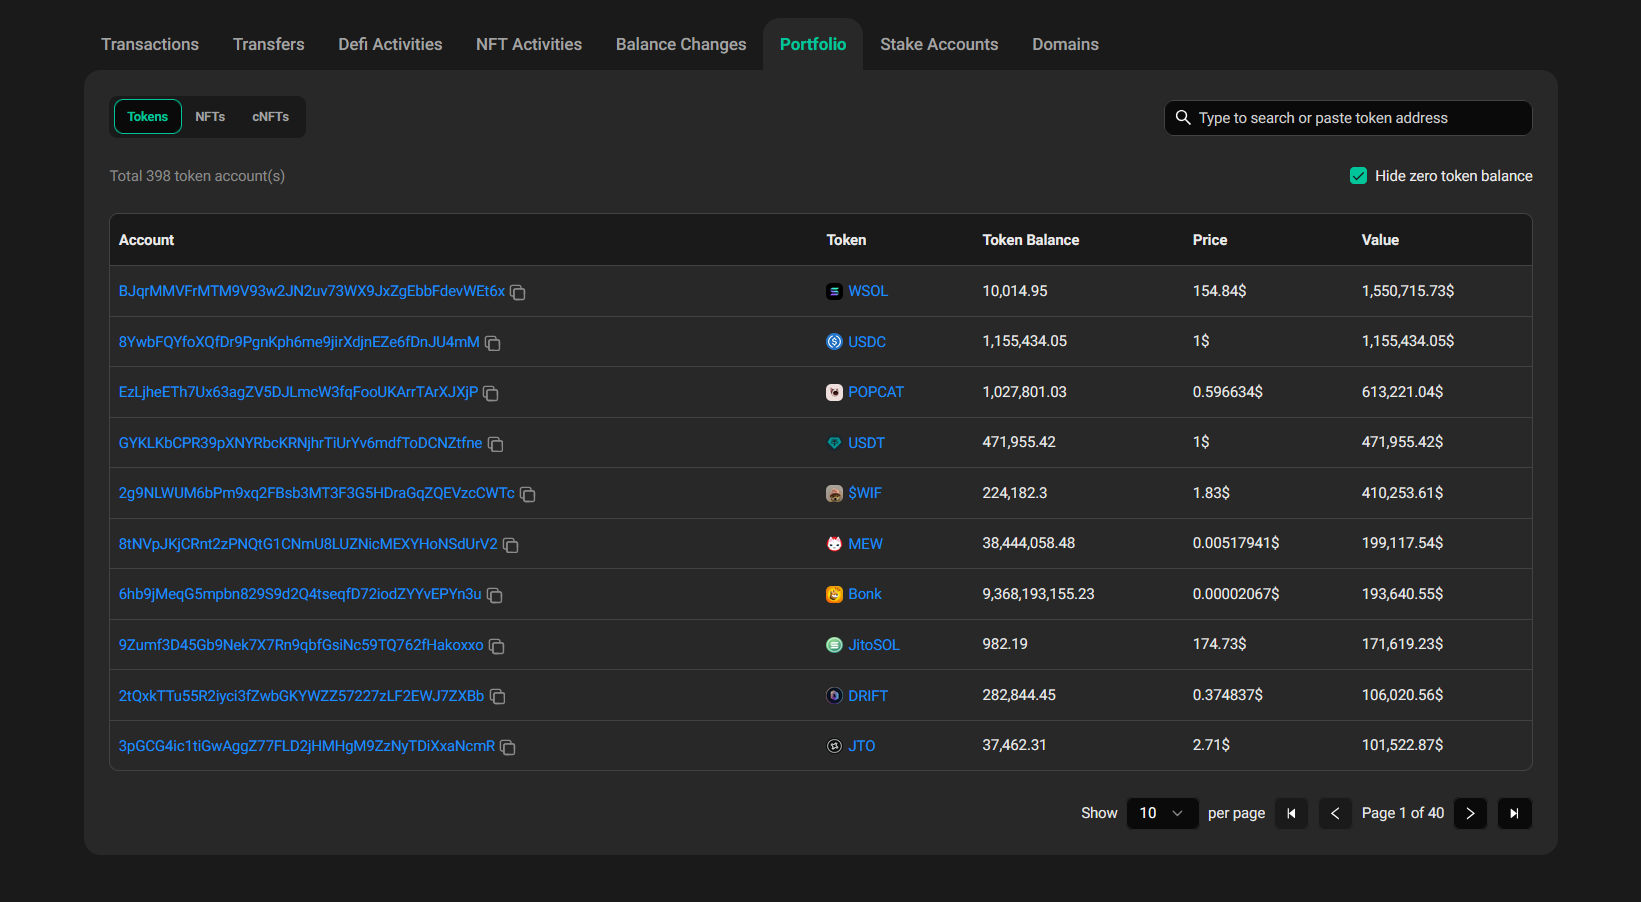Open account 9Zumf3D45Gb9Nek7X7Rn9qbfGsiNc59TQ762fHakoxxo
Image resolution: width=1641 pixels, height=902 pixels.
[x=301, y=645]
